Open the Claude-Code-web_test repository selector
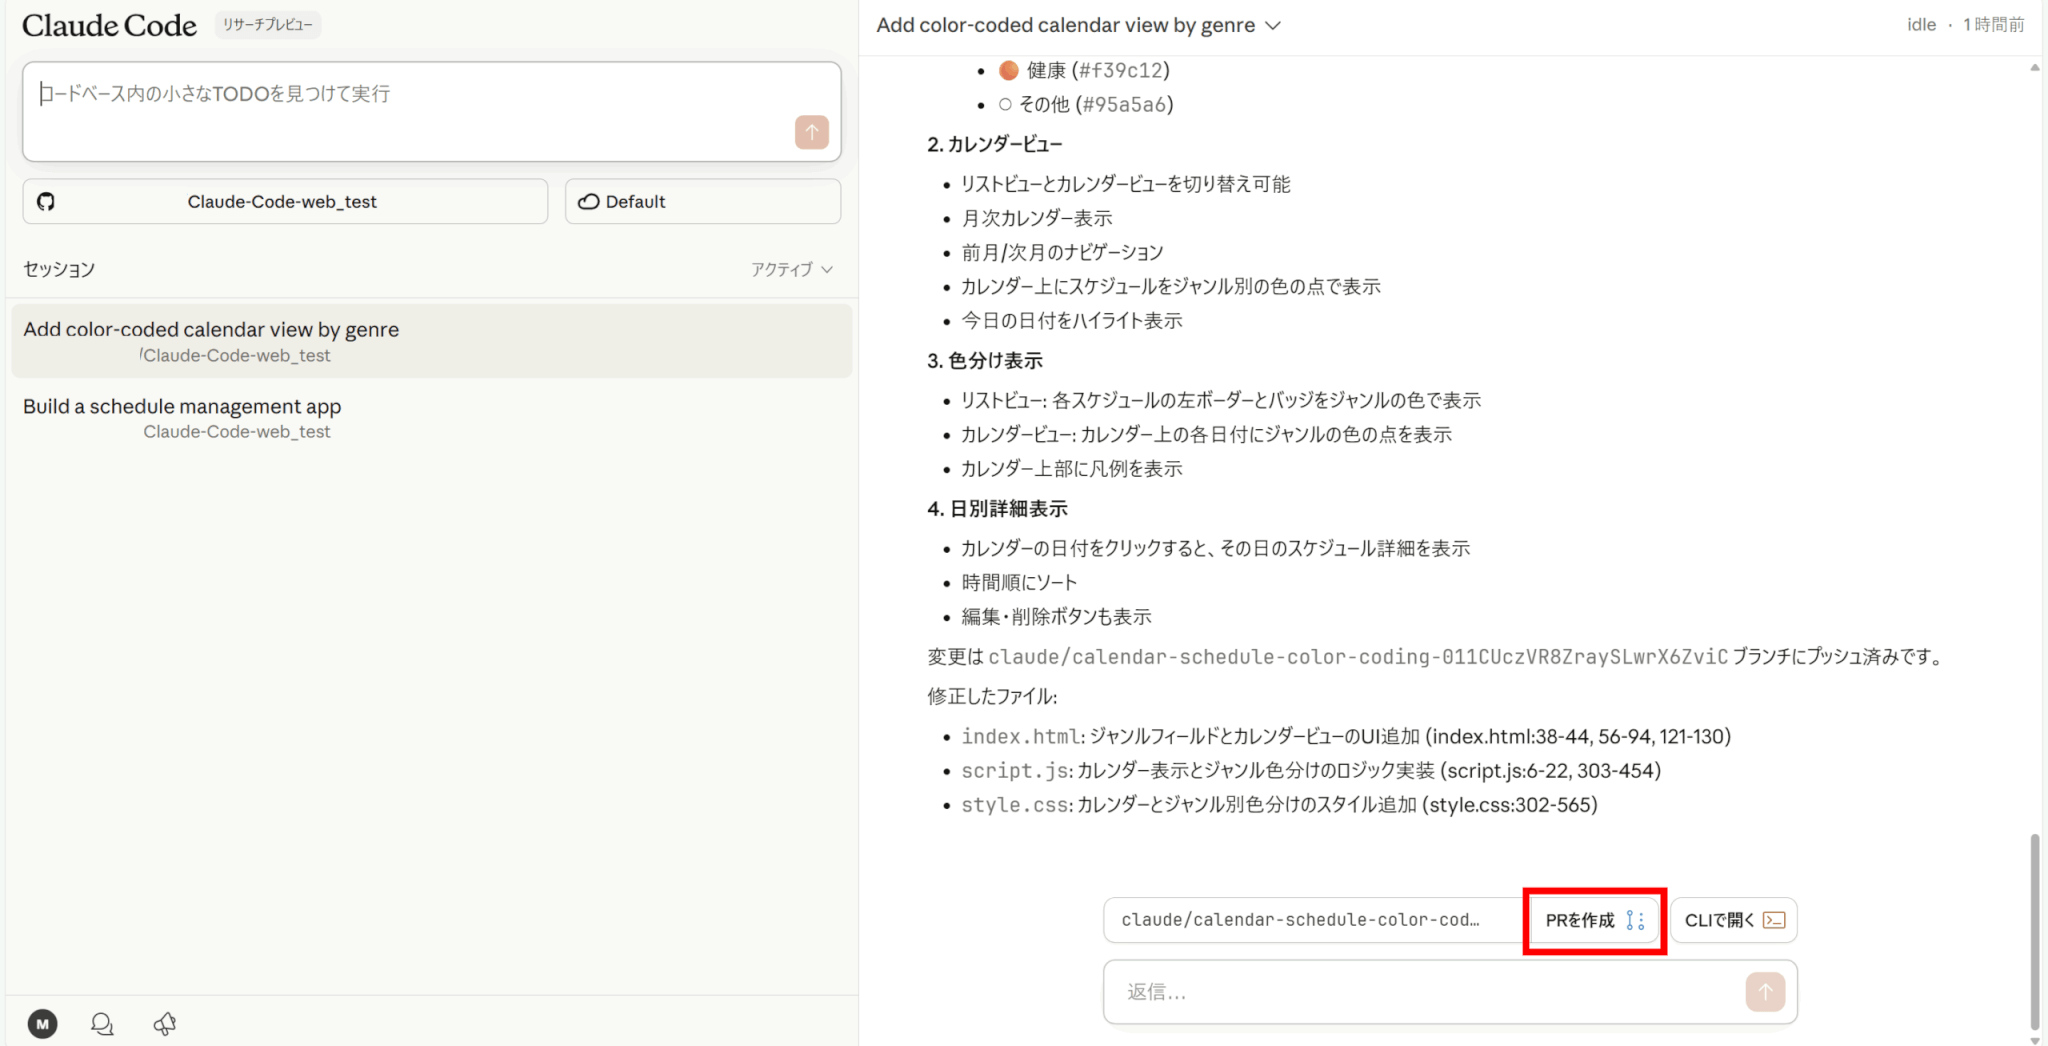2048x1046 pixels. point(285,202)
